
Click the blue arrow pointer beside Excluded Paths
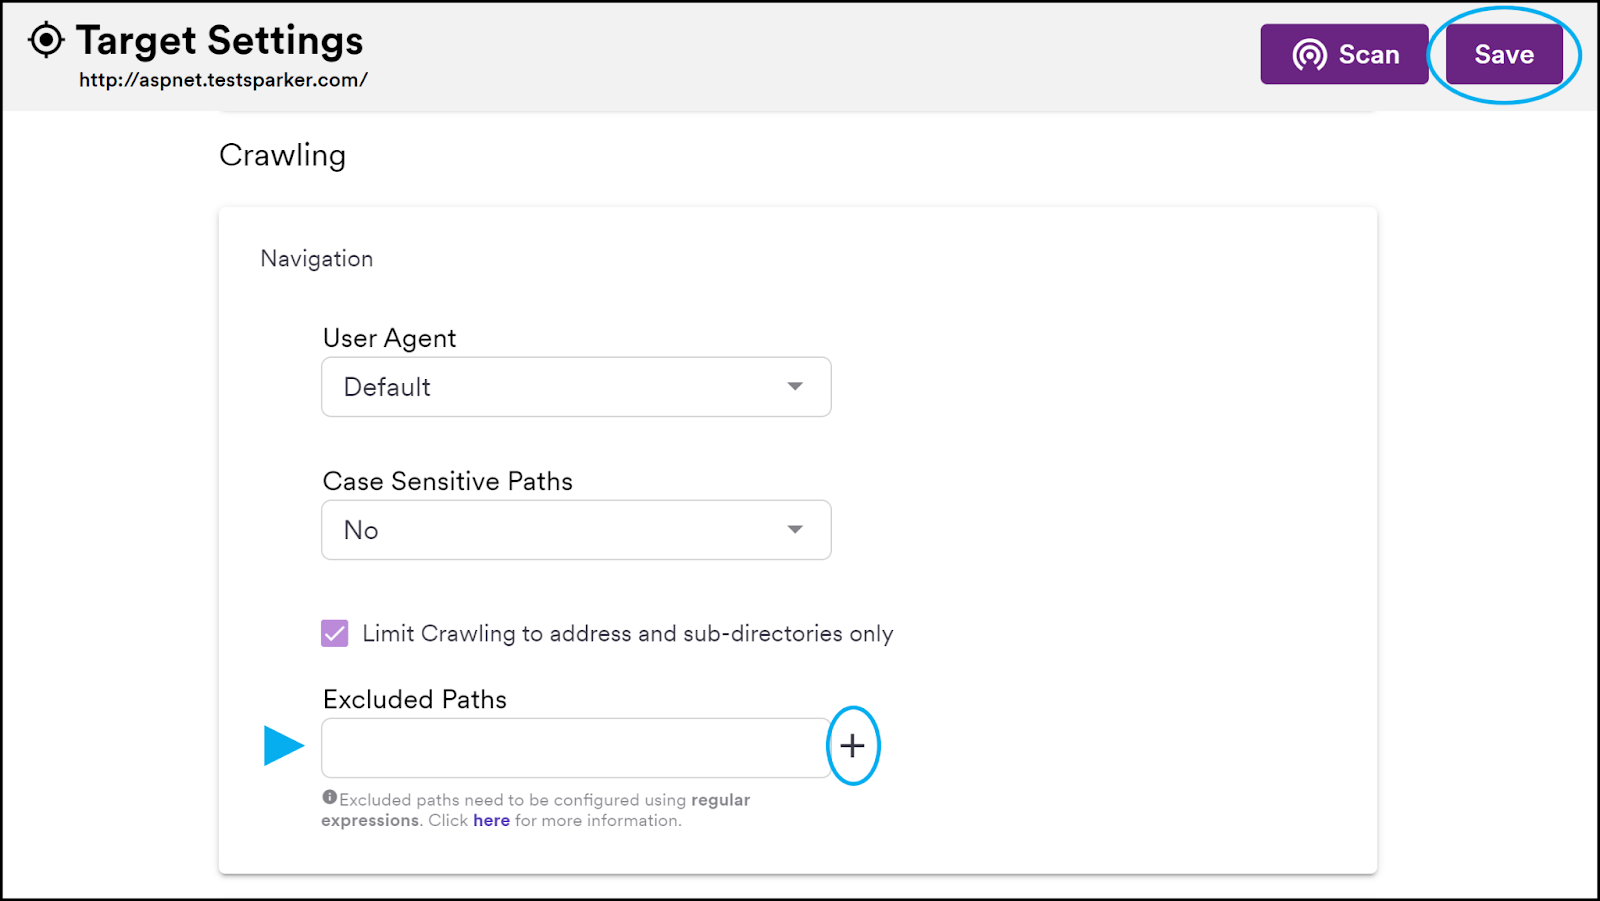point(283,746)
